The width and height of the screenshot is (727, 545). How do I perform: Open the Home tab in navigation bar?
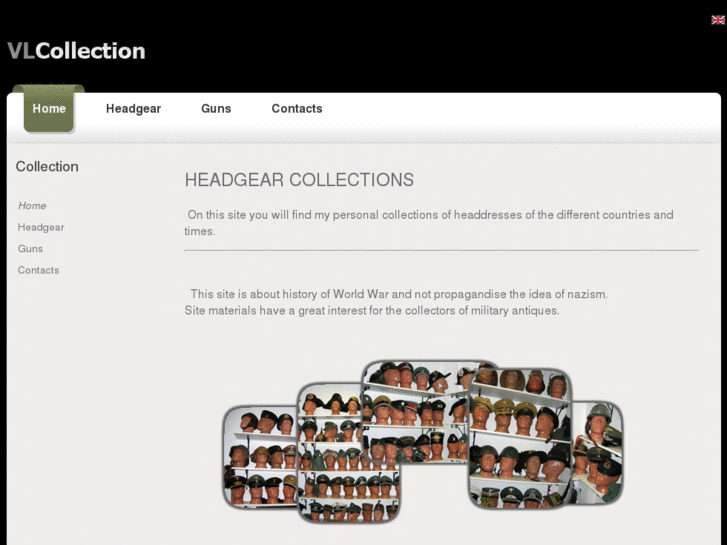[49, 109]
